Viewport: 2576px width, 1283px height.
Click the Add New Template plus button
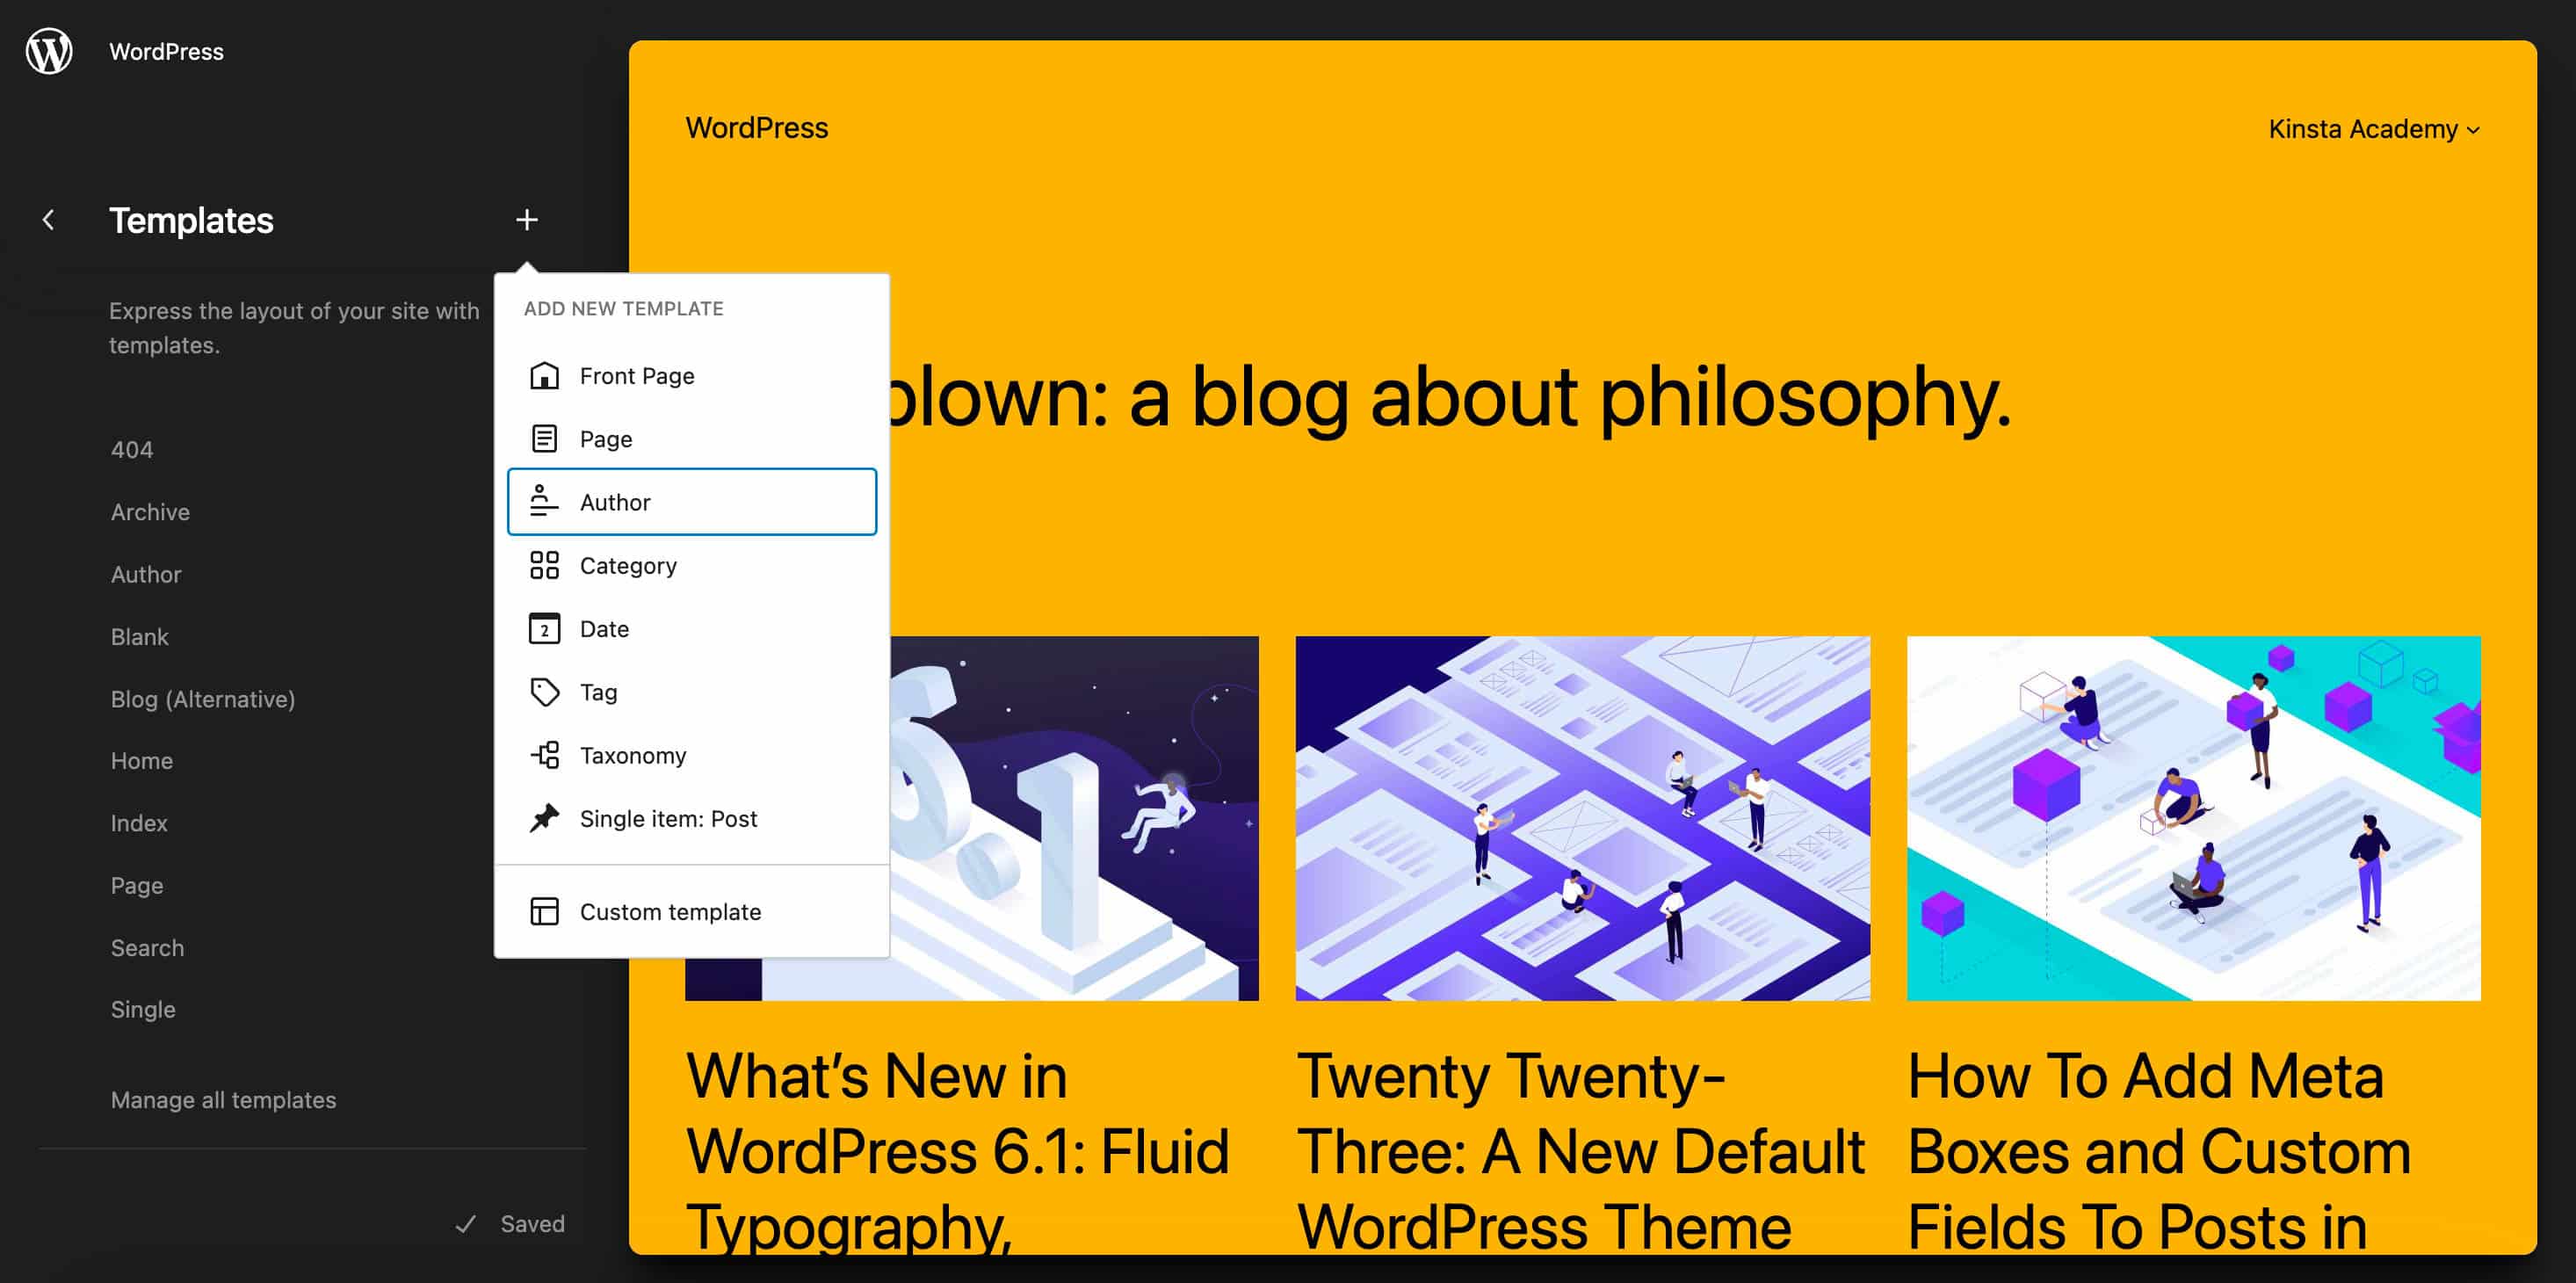click(x=527, y=219)
